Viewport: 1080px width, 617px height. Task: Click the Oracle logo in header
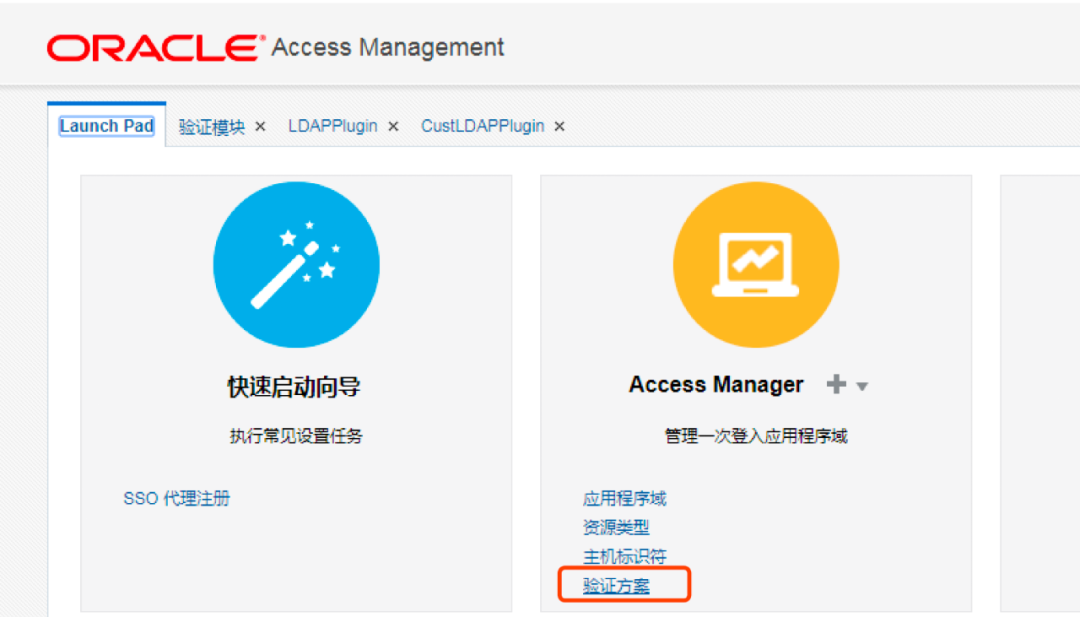coord(156,48)
